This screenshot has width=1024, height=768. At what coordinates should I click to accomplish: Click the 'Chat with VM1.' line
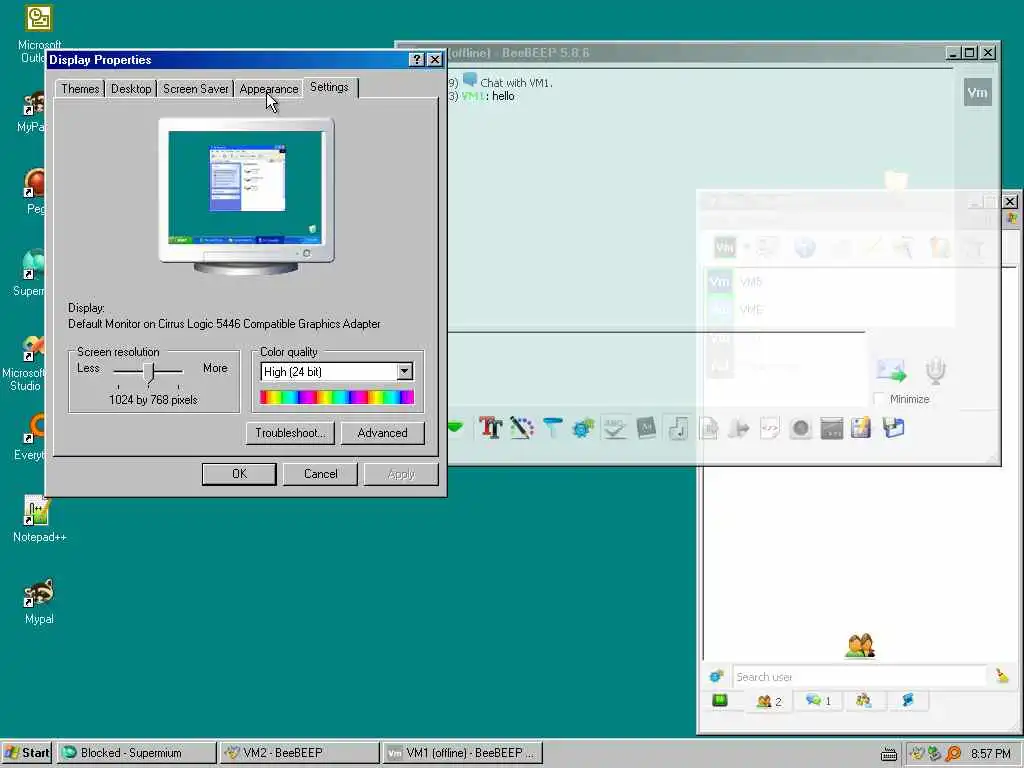tap(516, 83)
